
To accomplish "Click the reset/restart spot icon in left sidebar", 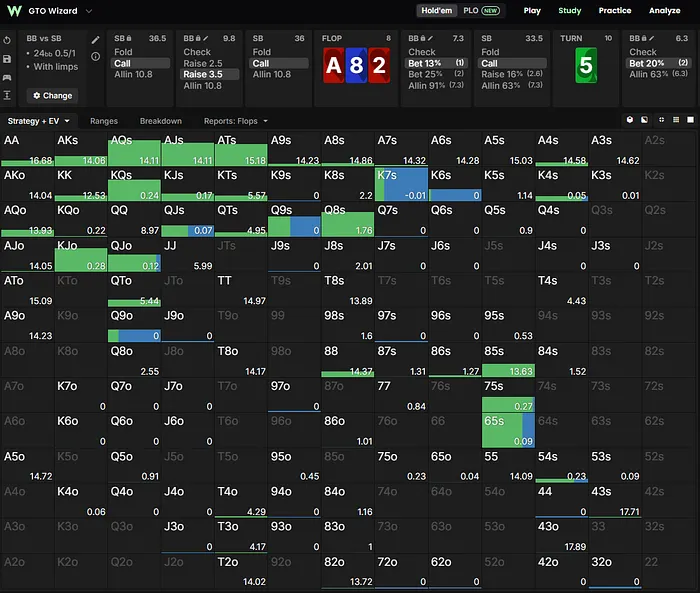I will click(x=7, y=40).
